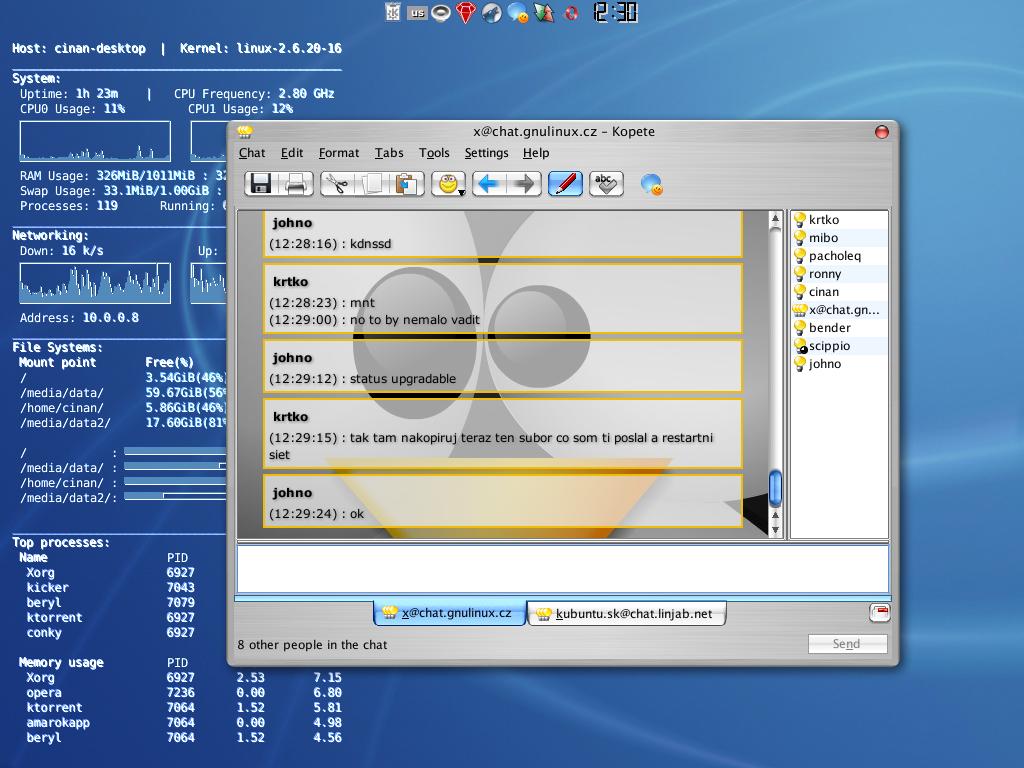This screenshot has height=768, width=1024.
Task: Click the message "(12:29:24) : ok"
Action: click(316, 514)
